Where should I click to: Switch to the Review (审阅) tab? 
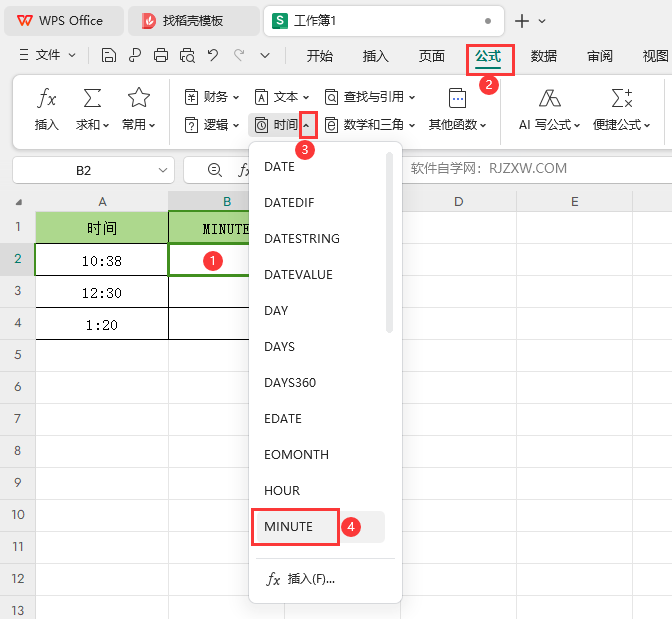[x=600, y=56]
